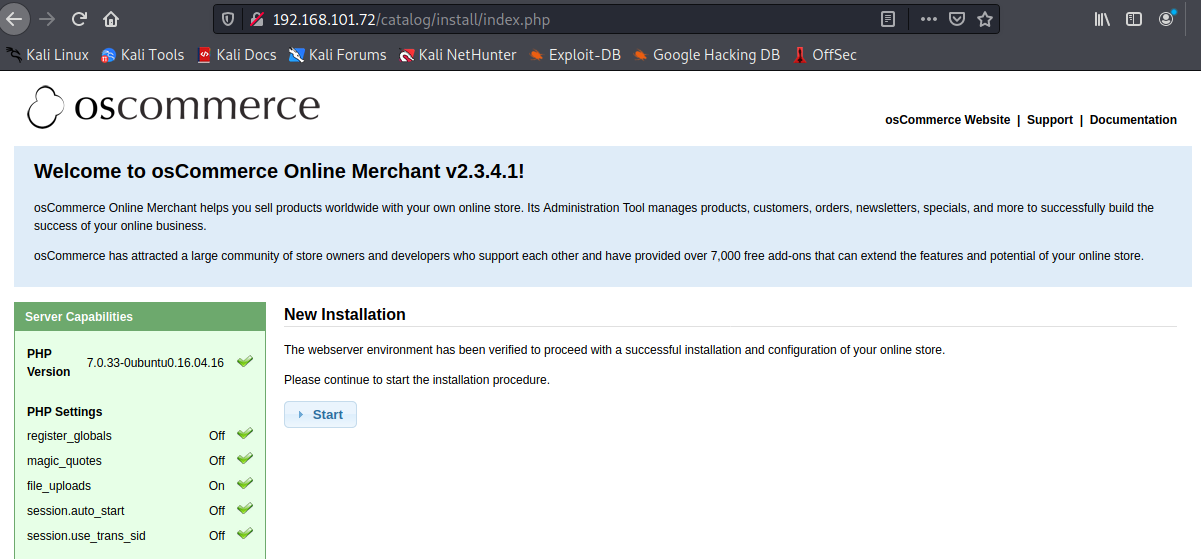The image size is (1201, 559).
Task: Click the session.auto_start green checkmark
Action: pos(245,509)
